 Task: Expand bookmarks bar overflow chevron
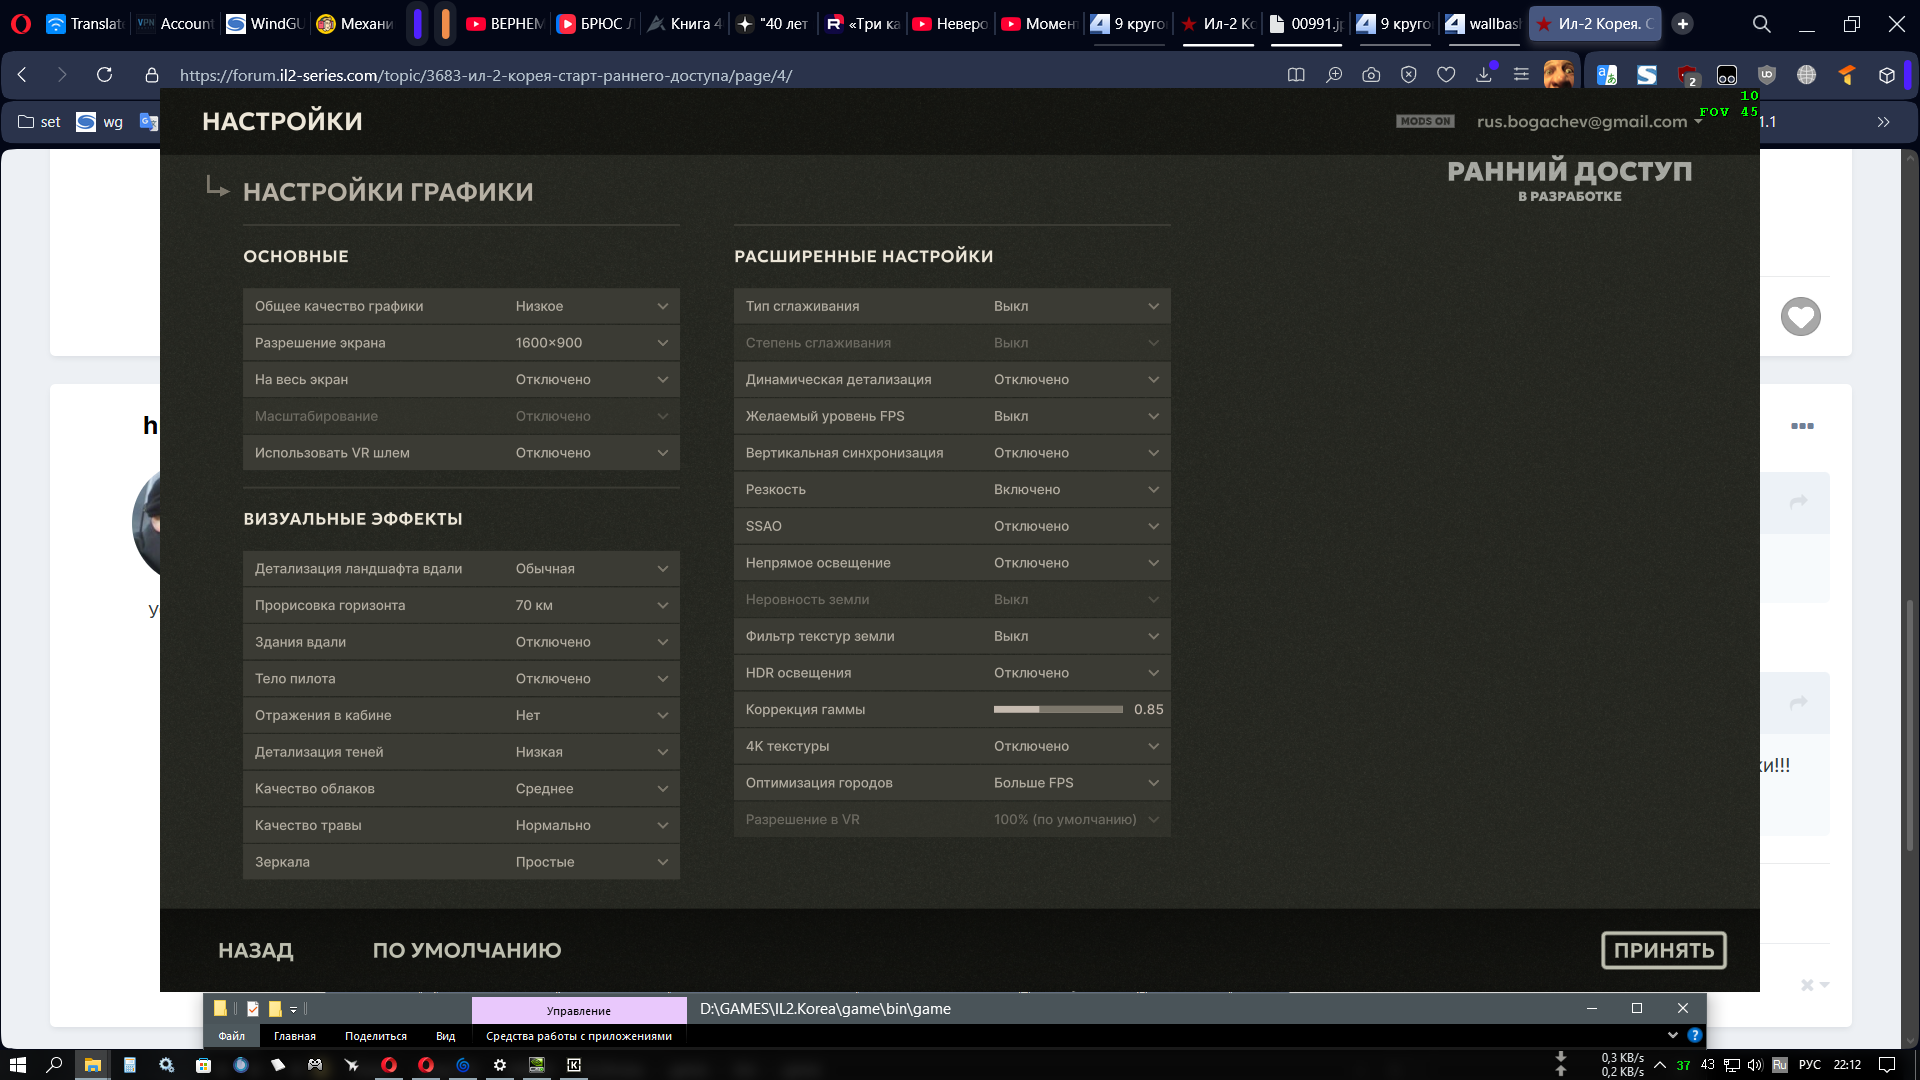pos(1884,122)
